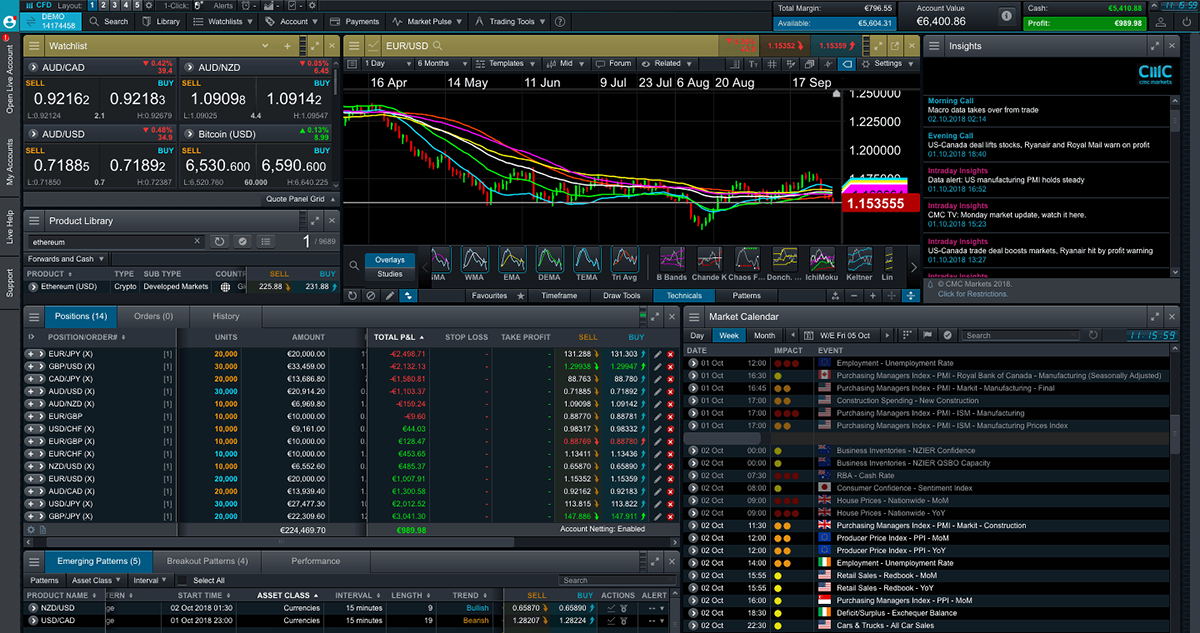Switch to the Orders (0) tab
Viewport: 1200px width, 633px height.
coord(153,317)
